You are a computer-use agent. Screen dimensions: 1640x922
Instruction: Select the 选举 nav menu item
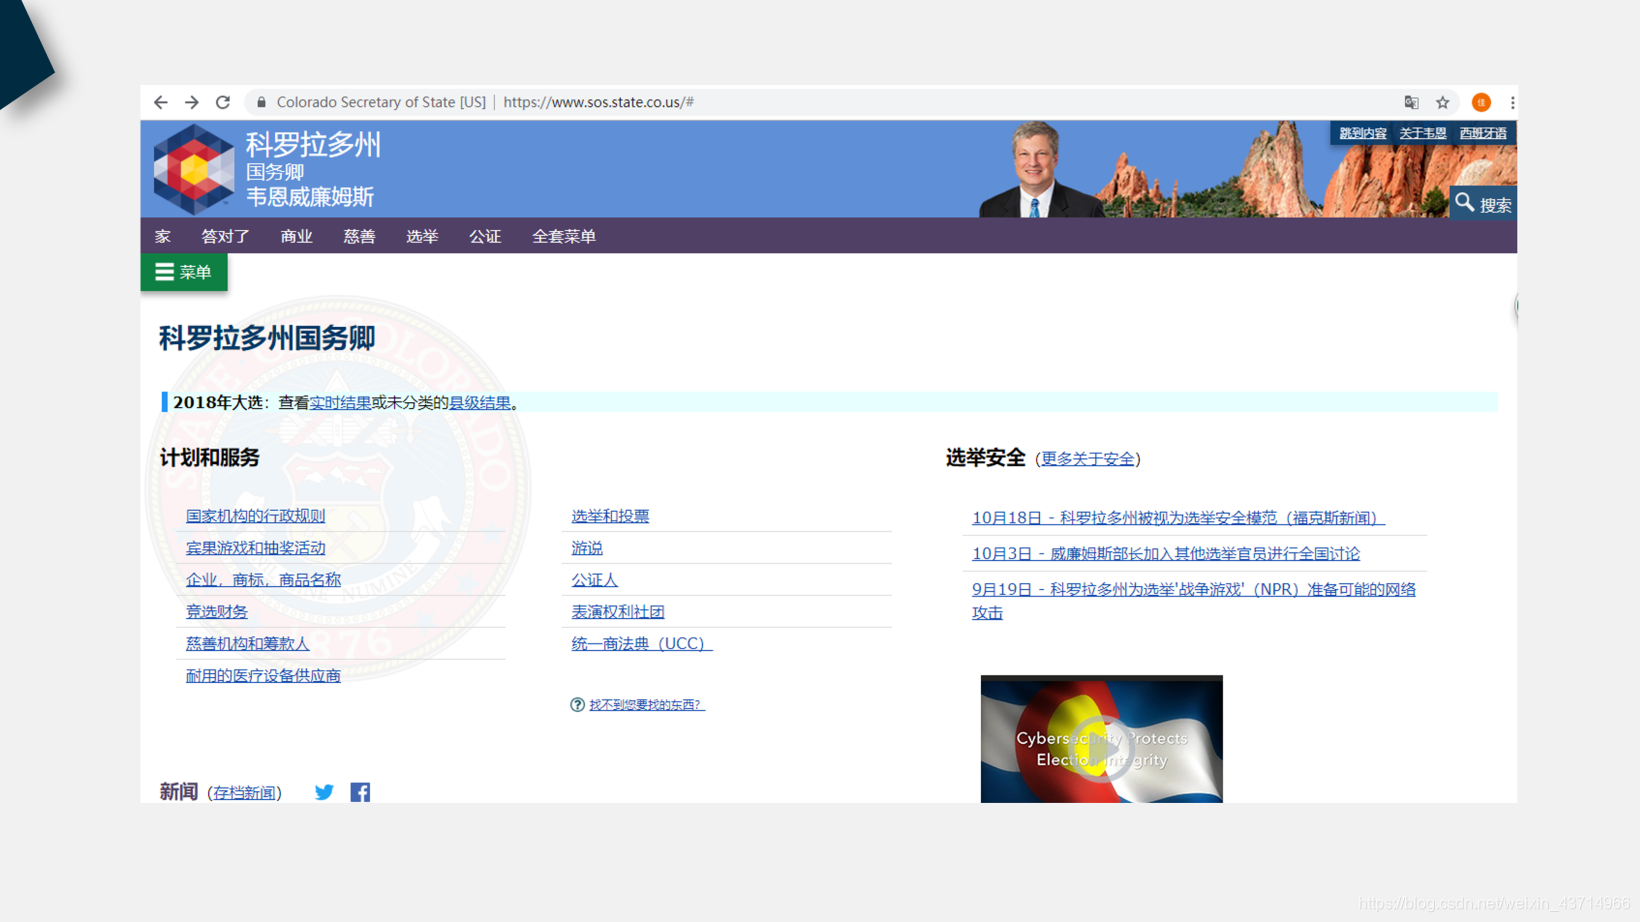coord(422,236)
